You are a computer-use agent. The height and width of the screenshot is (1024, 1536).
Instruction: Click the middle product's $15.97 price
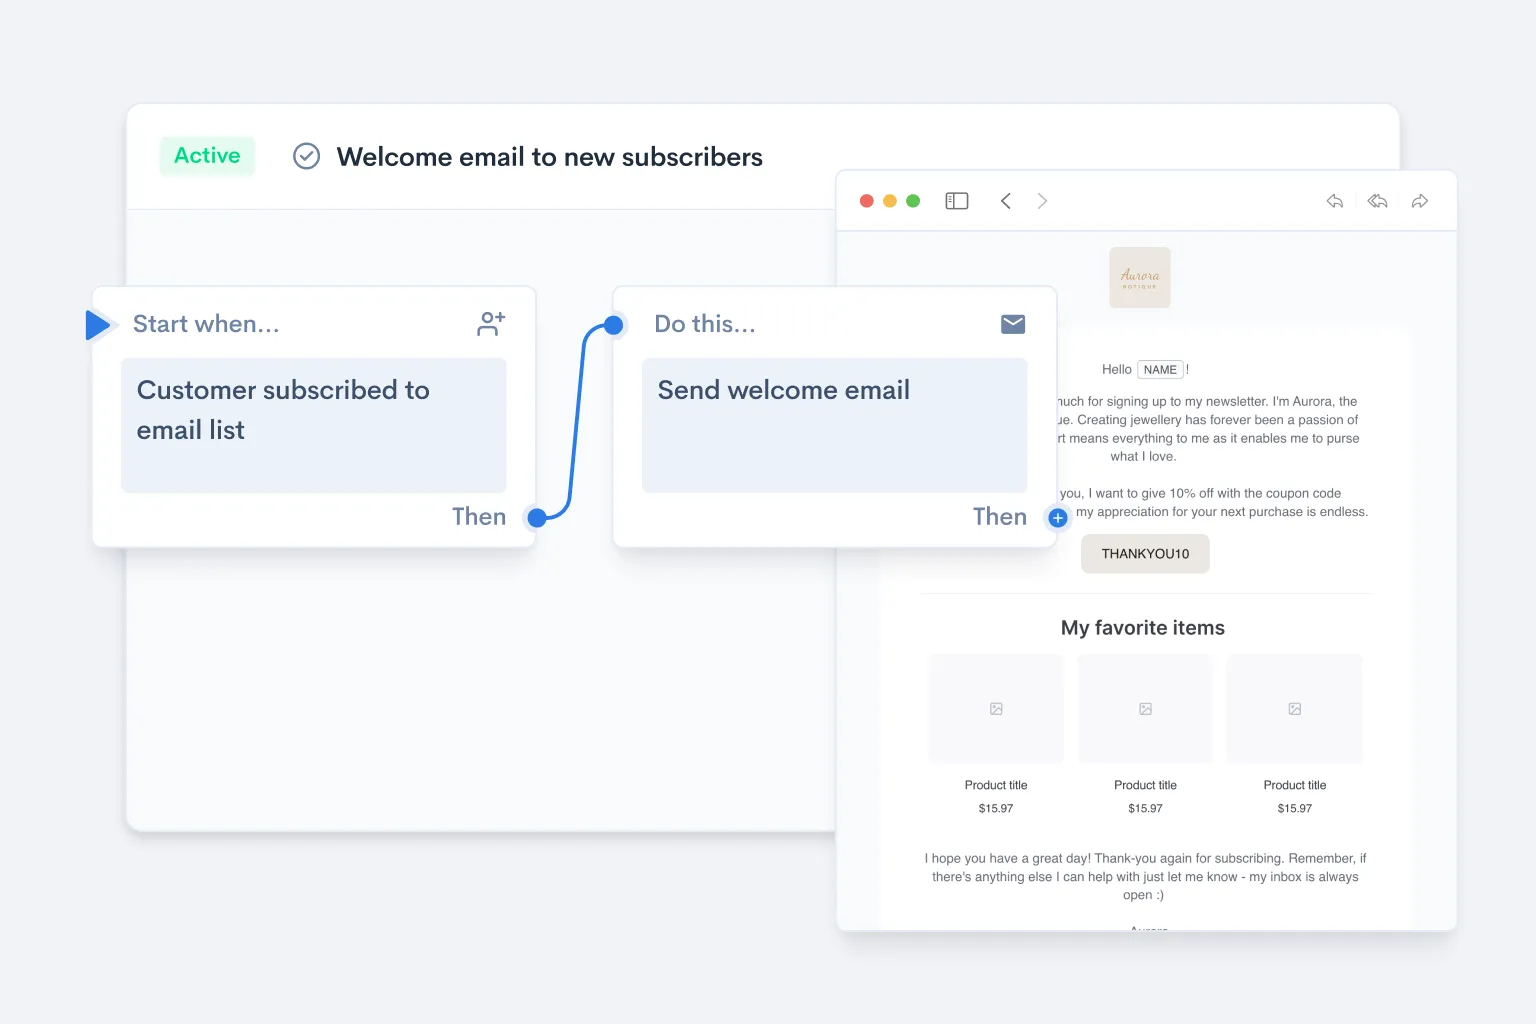coord(1146,808)
